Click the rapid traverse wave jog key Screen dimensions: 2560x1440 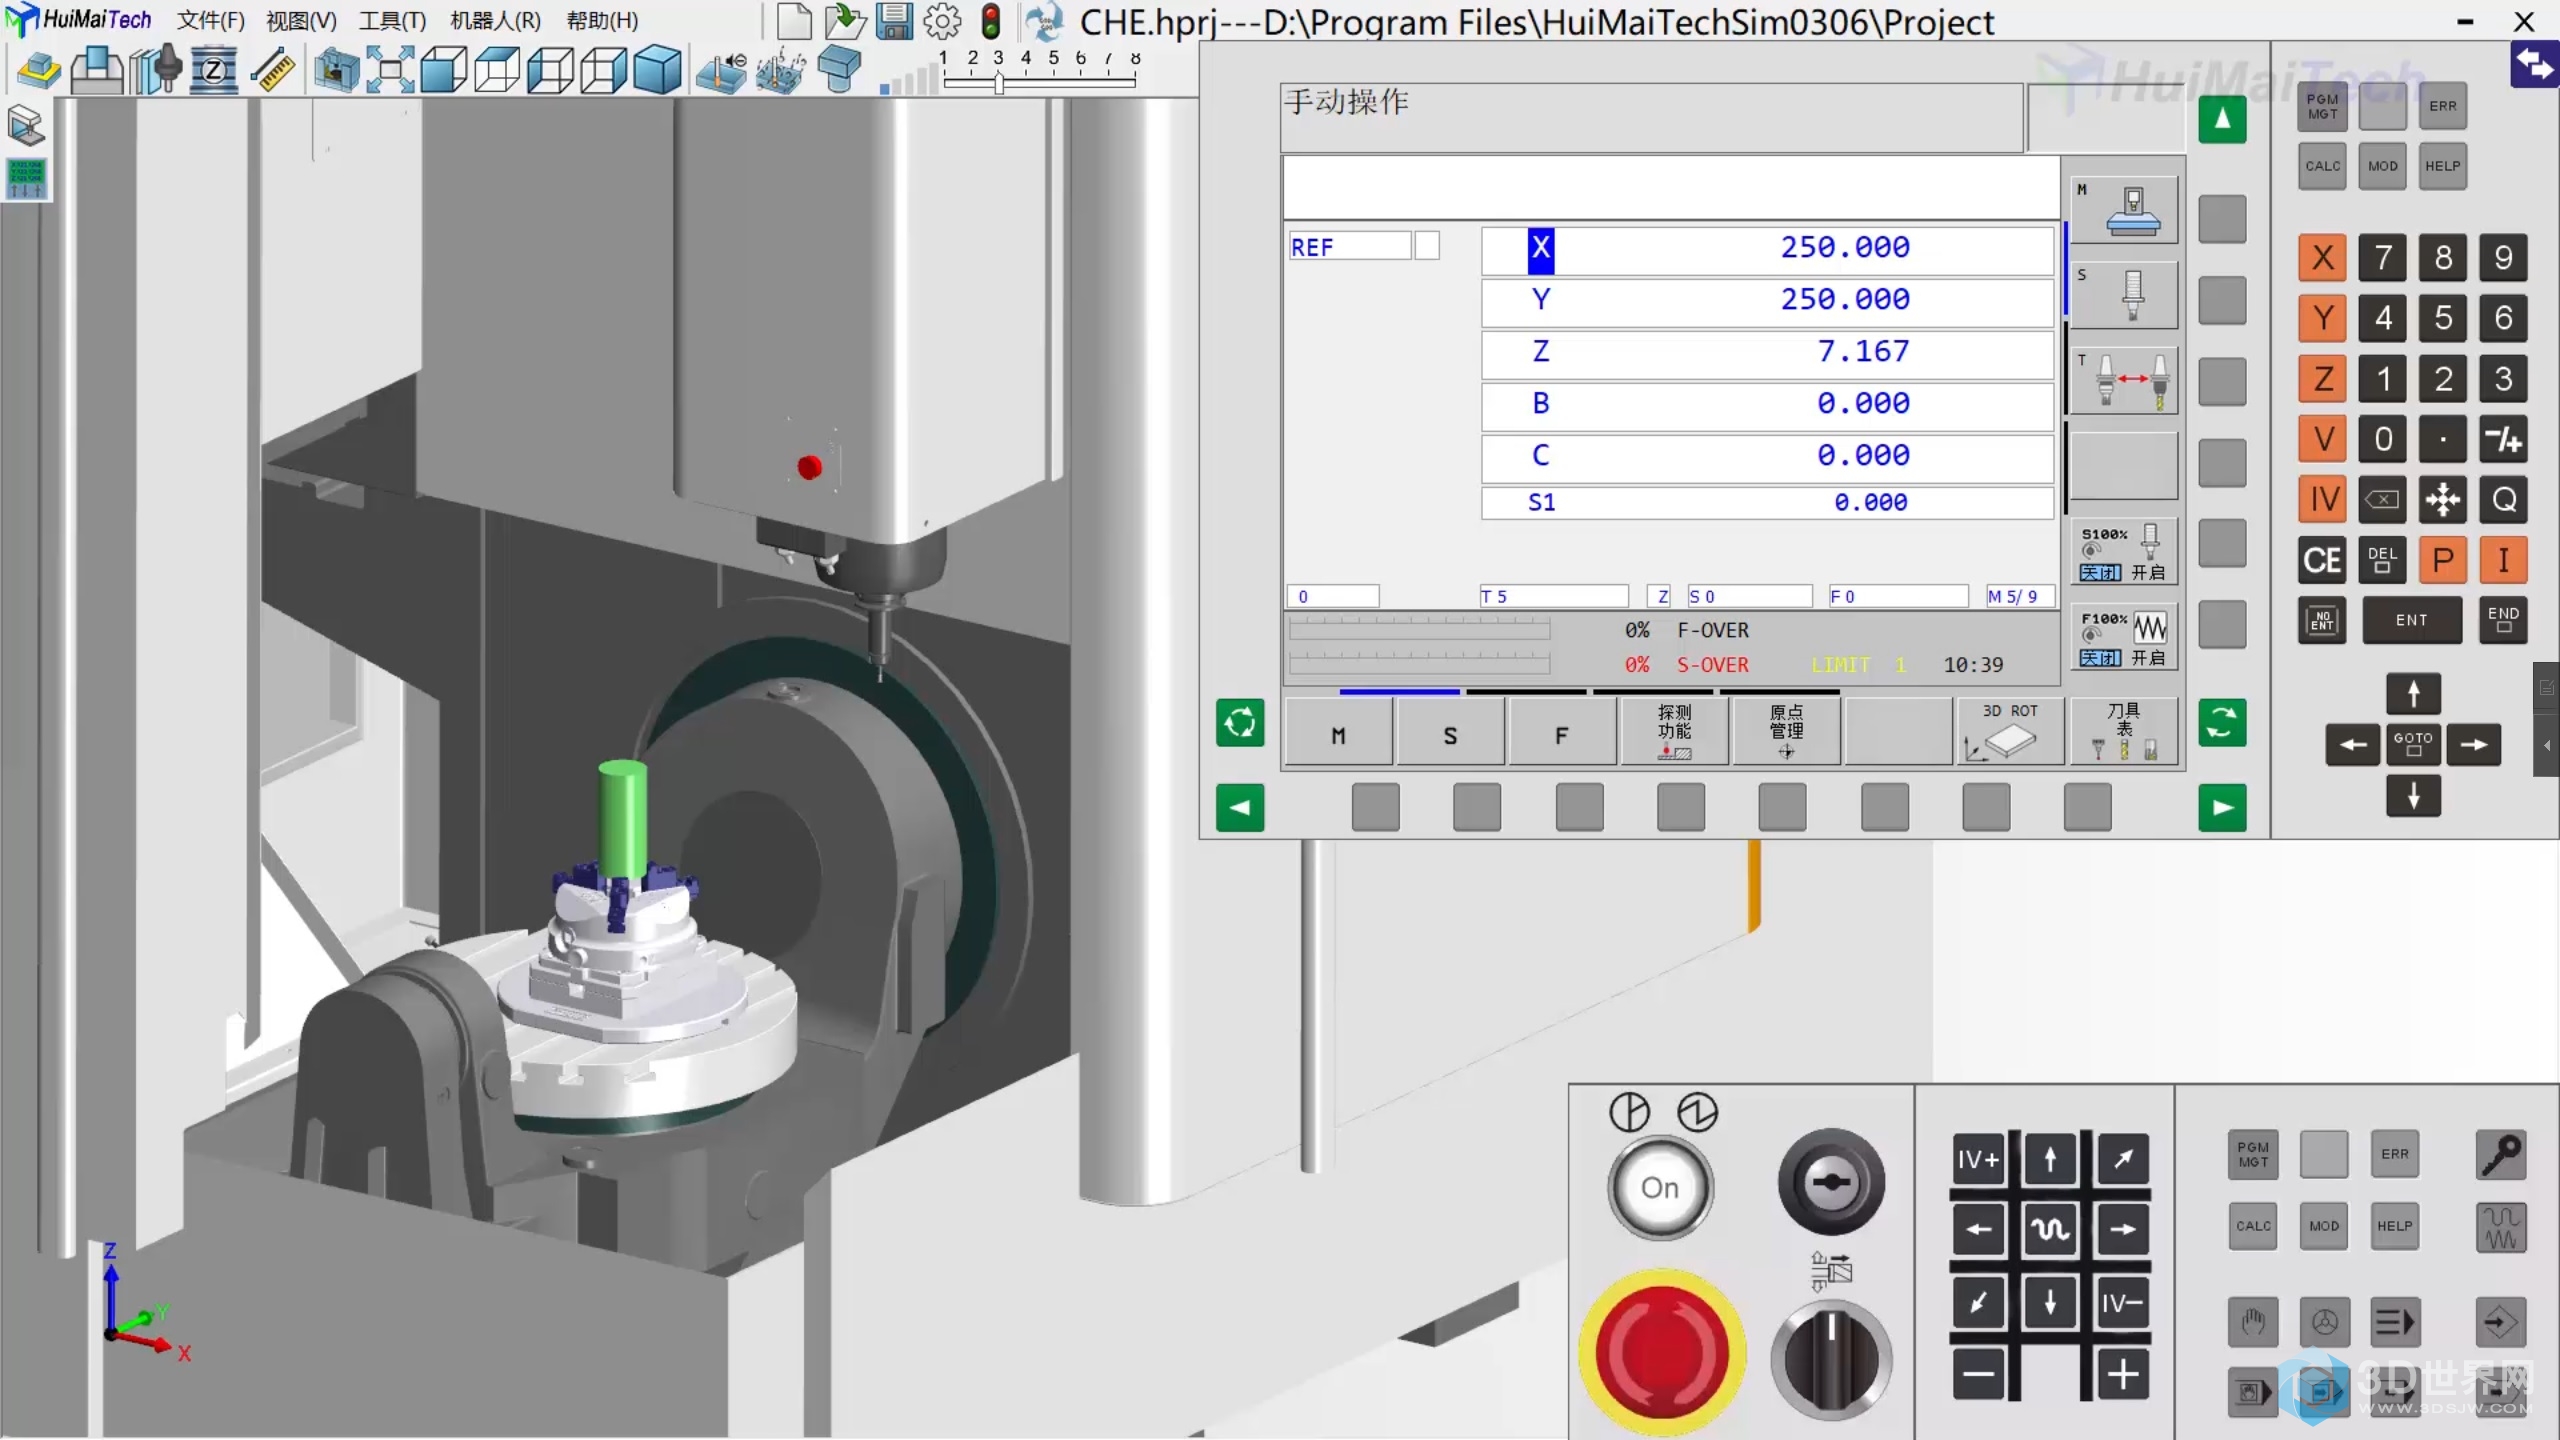click(x=2050, y=1230)
